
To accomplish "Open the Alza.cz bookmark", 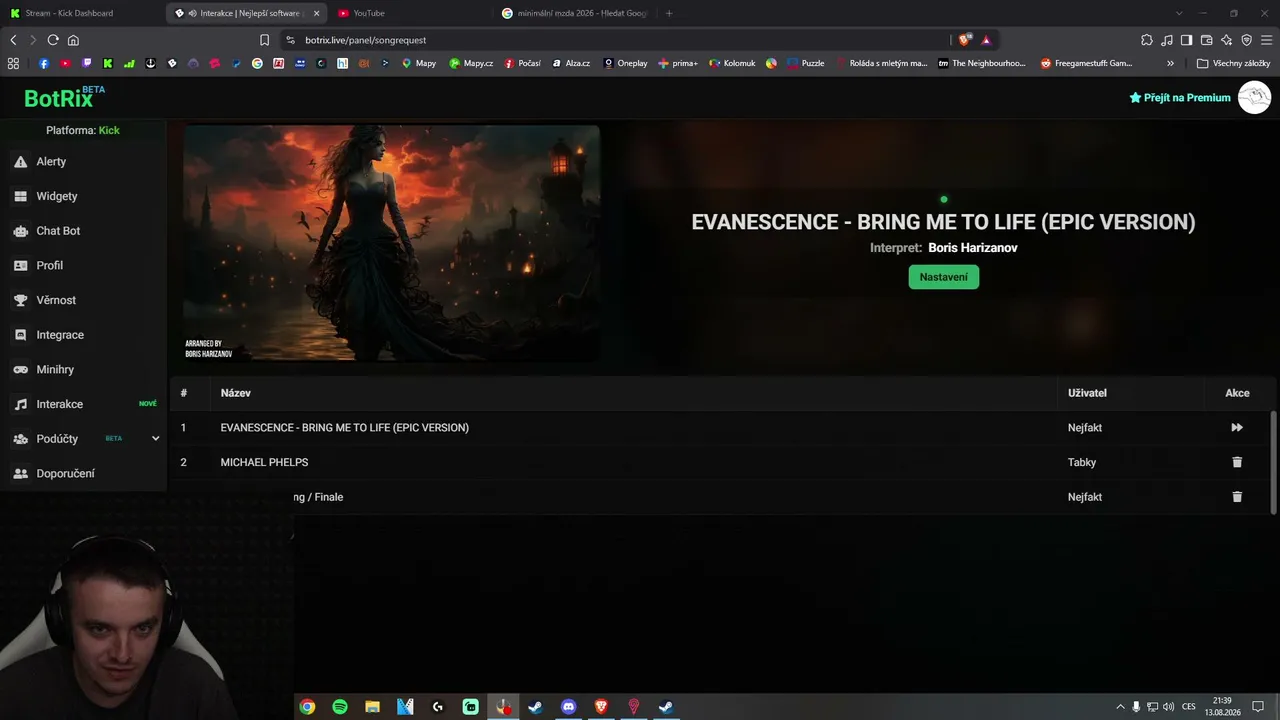I will coord(571,63).
